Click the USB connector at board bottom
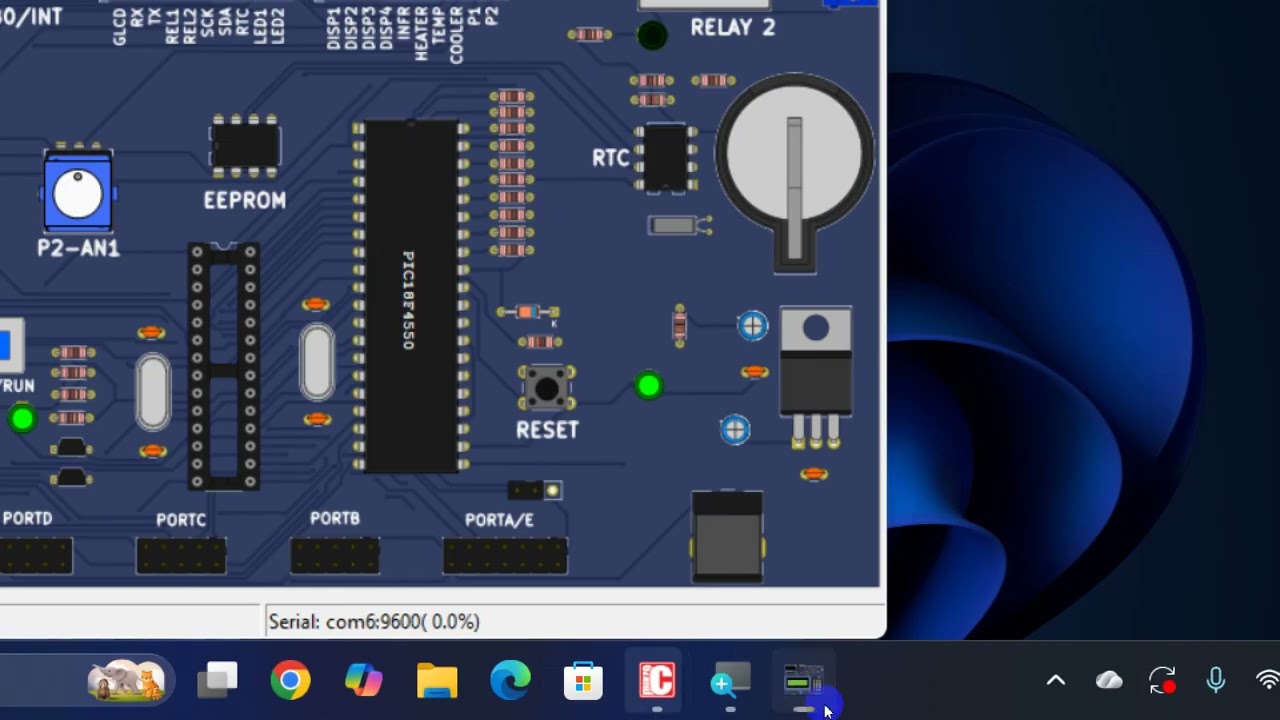 pyautogui.click(x=727, y=535)
